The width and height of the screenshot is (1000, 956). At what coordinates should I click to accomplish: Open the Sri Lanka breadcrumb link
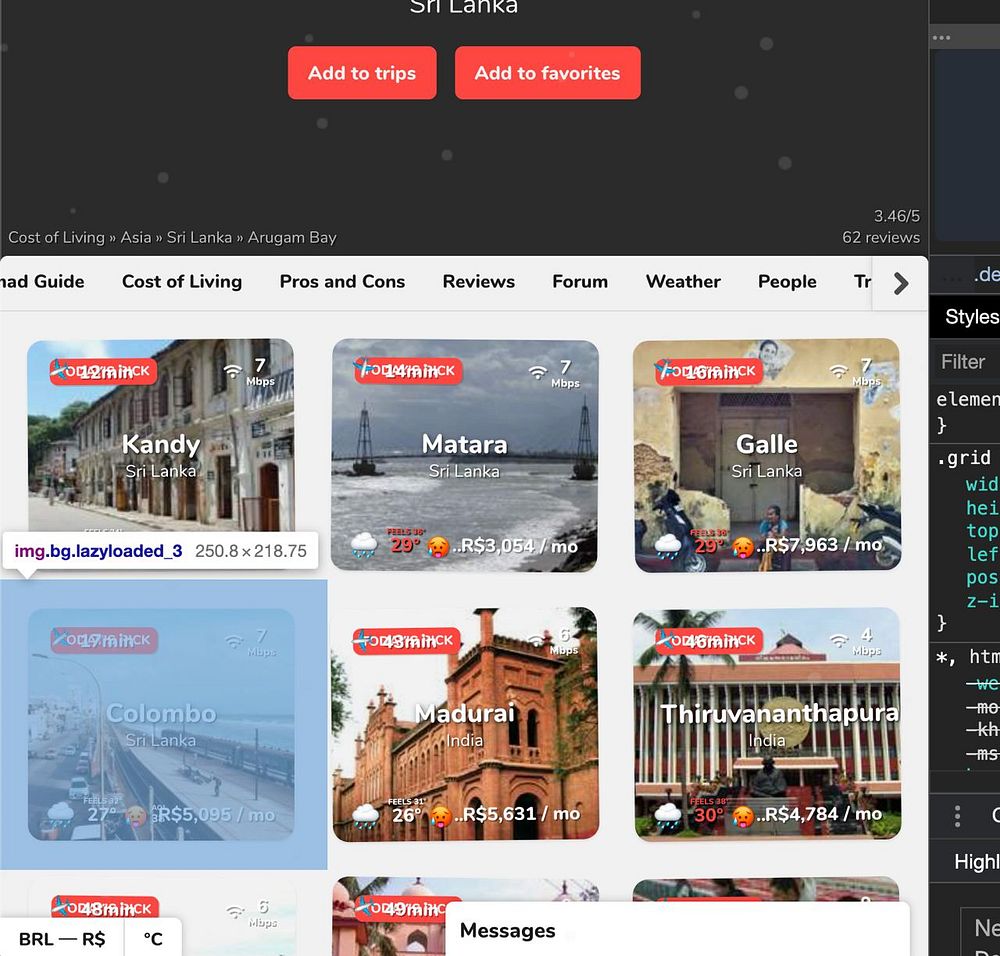pos(199,237)
